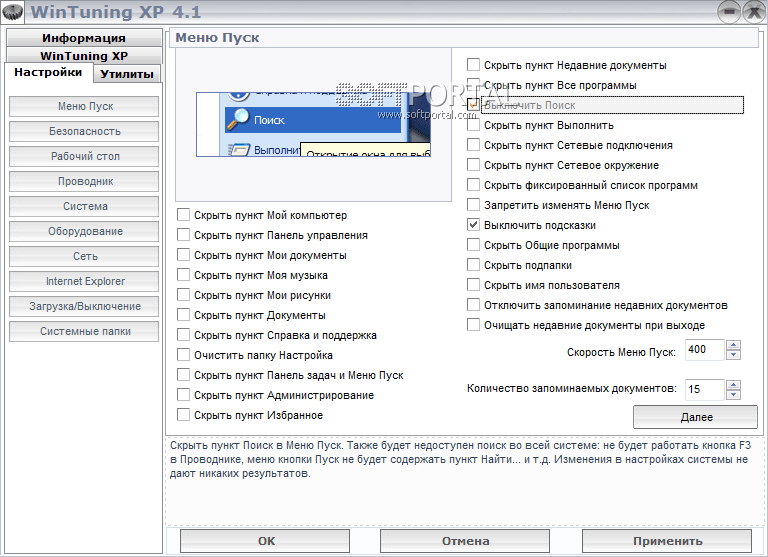Click the Далее button
Viewport: 768px width, 557px height.
click(696, 417)
